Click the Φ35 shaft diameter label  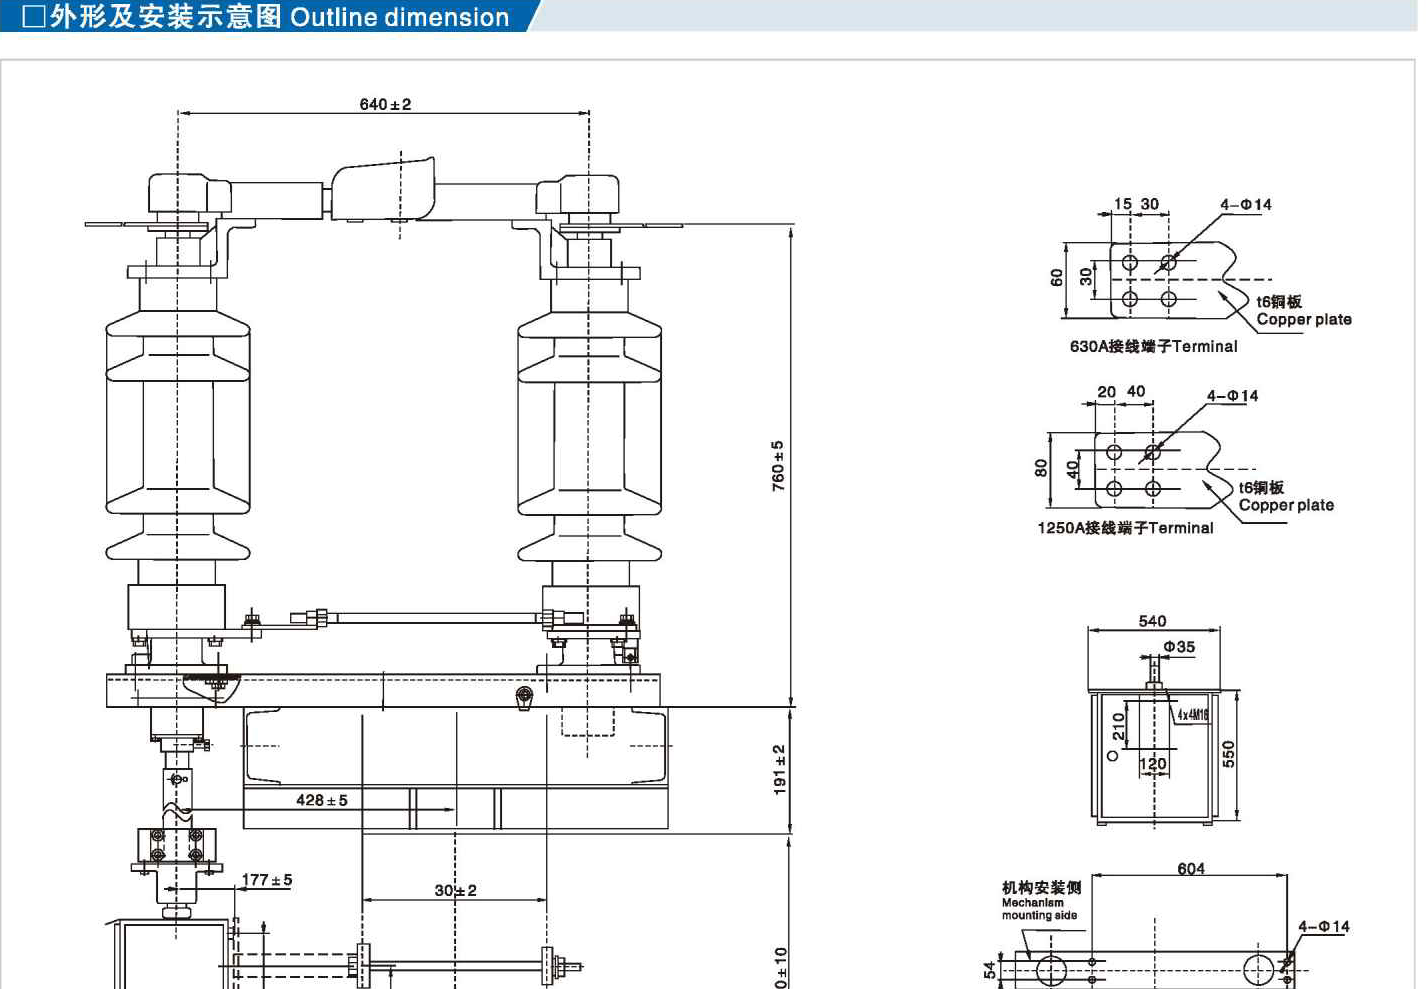pos(1179,647)
